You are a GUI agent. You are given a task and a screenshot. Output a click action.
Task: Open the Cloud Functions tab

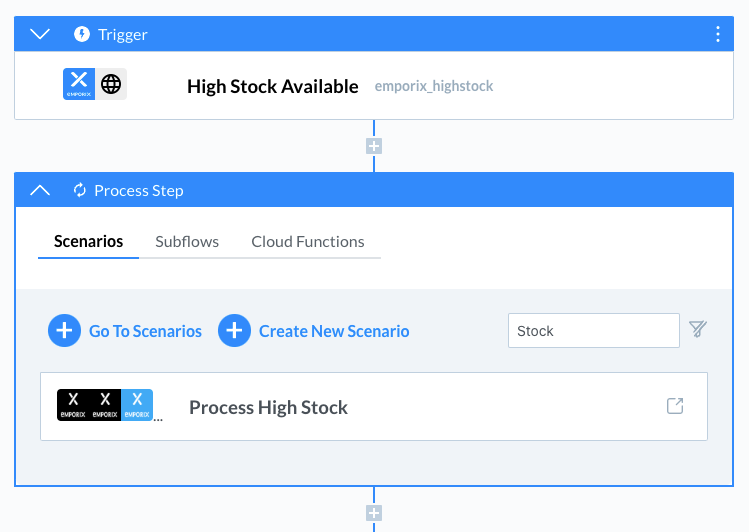point(308,241)
